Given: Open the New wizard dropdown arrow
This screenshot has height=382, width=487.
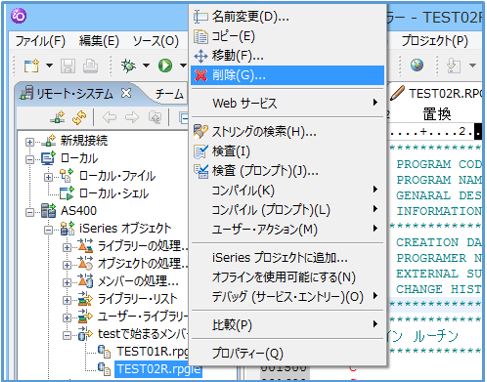Looking at the screenshot, I should [49, 65].
